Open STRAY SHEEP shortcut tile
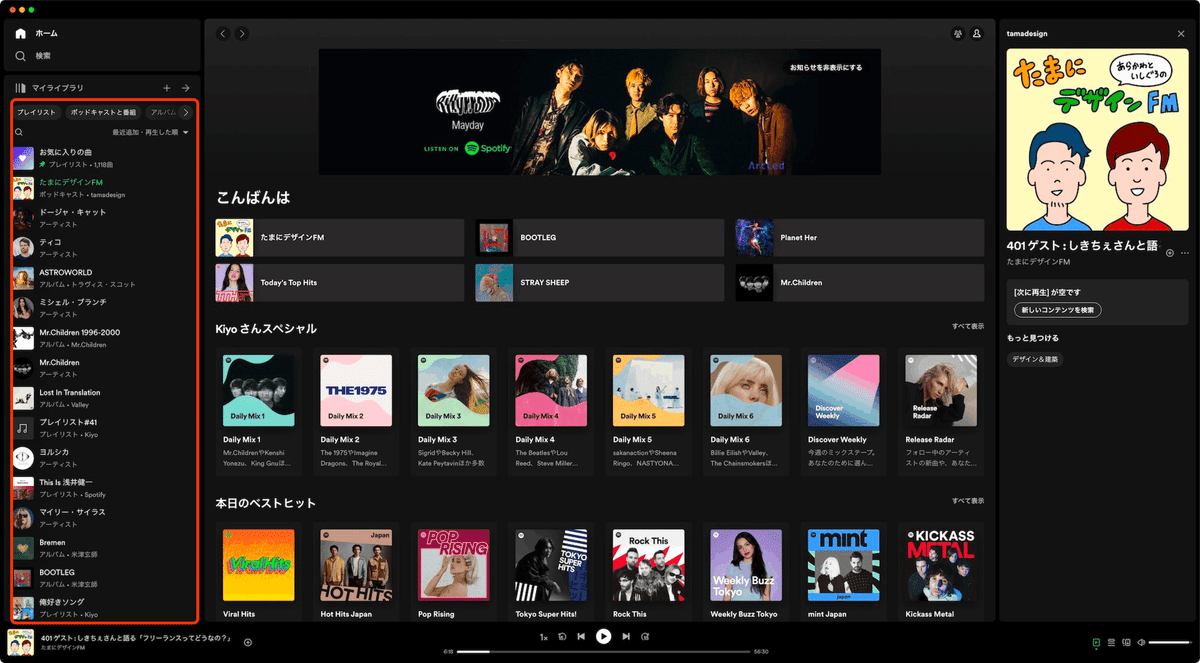Screen dimensions: 1200x663 (x=600, y=283)
